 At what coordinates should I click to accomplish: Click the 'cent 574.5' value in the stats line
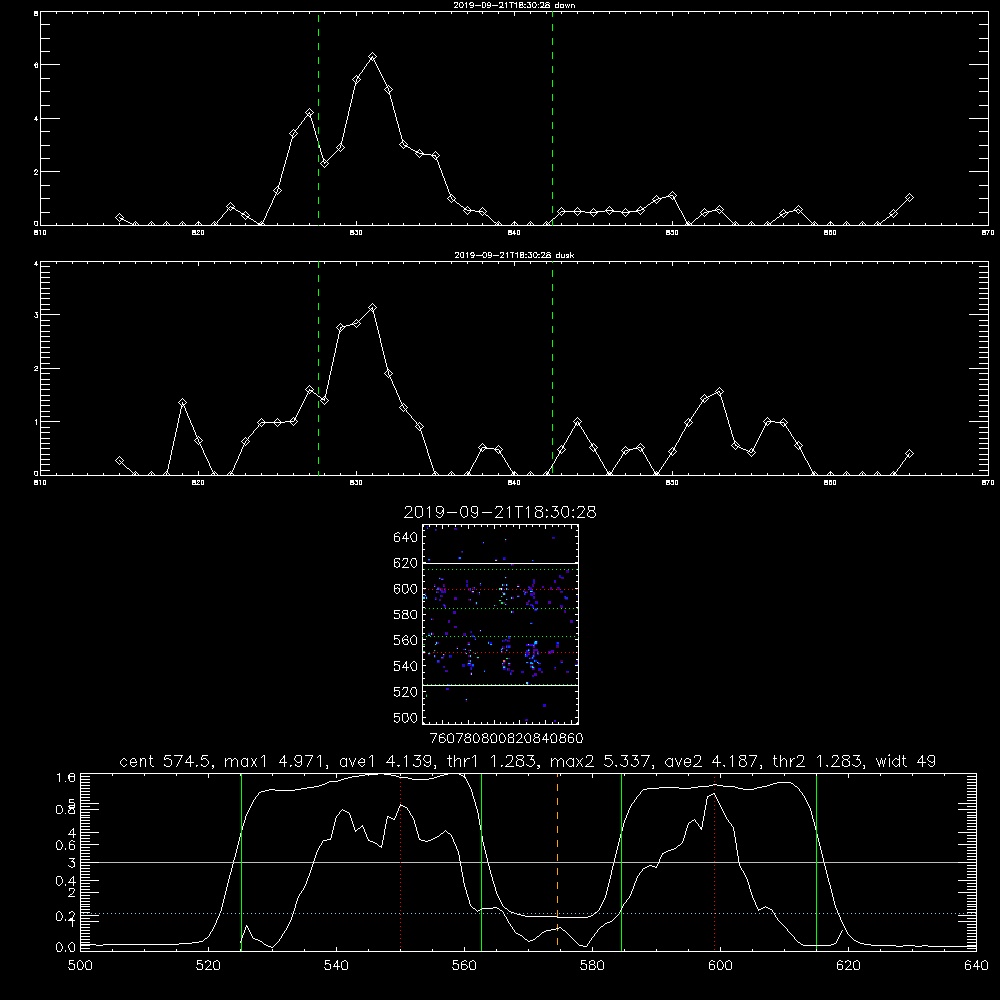coord(167,761)
